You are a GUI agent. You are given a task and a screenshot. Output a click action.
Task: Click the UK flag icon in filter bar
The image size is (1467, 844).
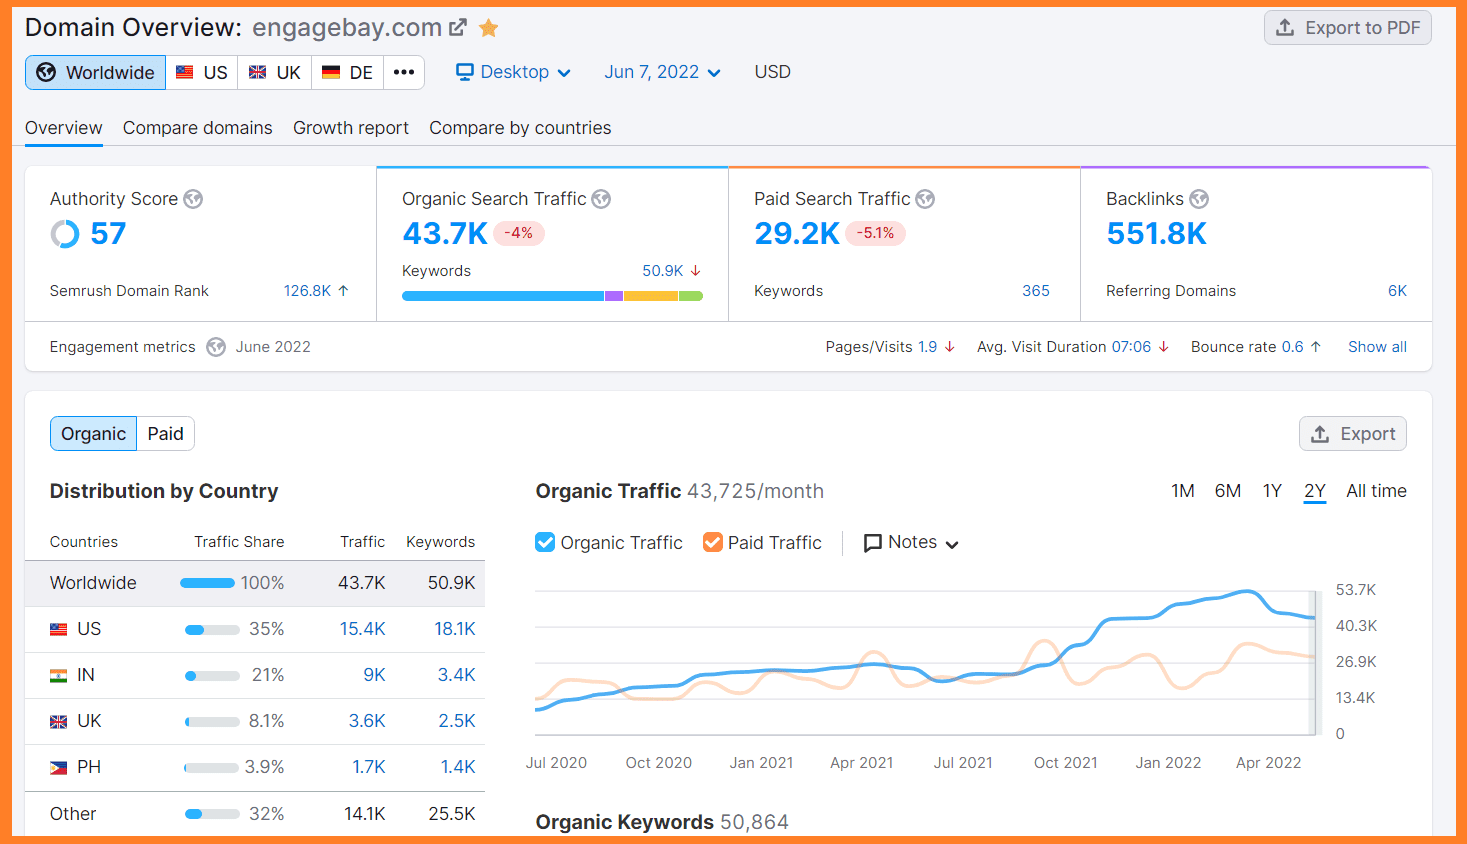(258, 72)
